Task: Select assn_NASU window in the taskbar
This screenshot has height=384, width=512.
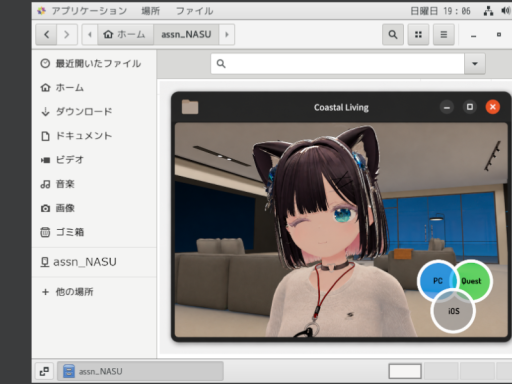Action: [x=140, y=371]
